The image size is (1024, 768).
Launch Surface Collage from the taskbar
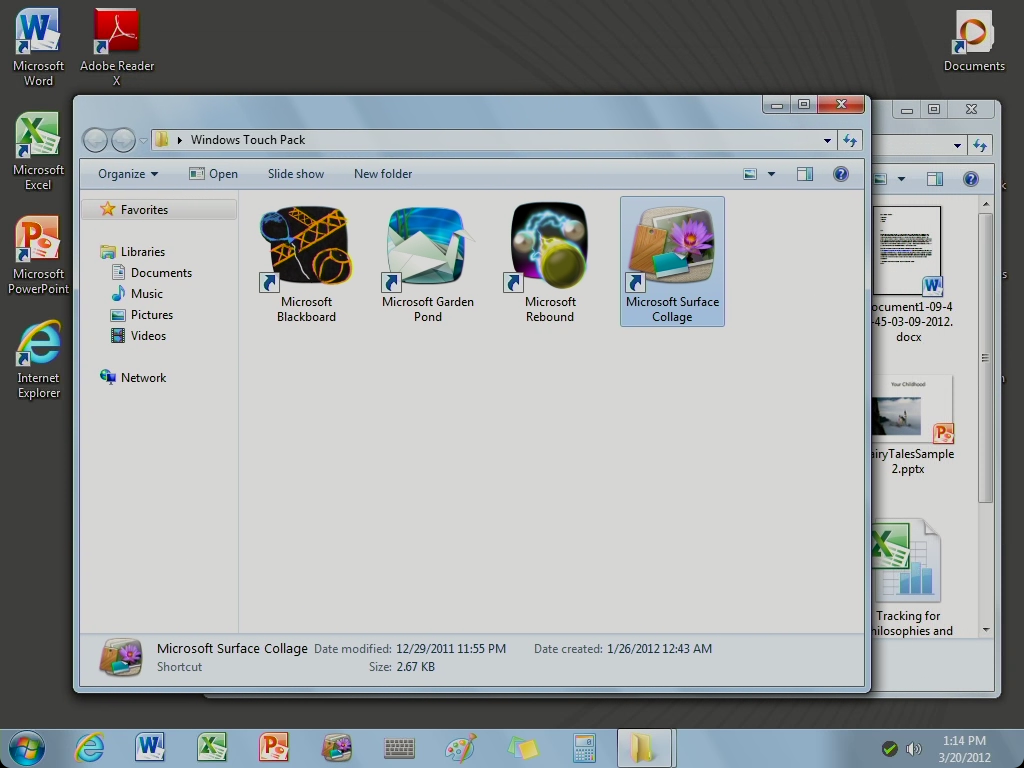pos(336,748)
